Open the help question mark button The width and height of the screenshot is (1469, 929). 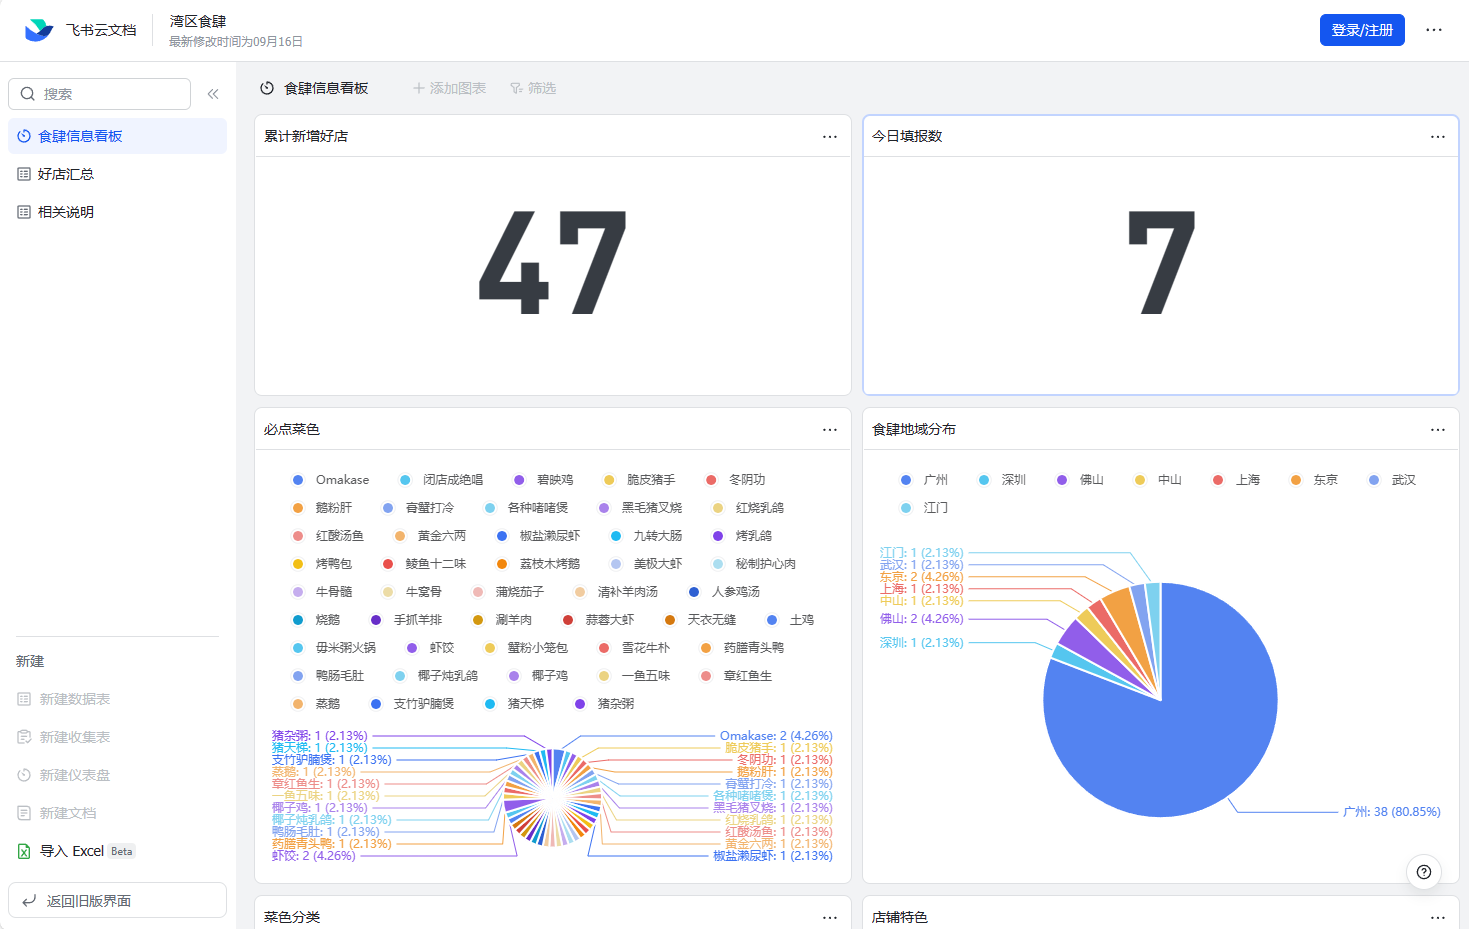(x=1423, y=872)
